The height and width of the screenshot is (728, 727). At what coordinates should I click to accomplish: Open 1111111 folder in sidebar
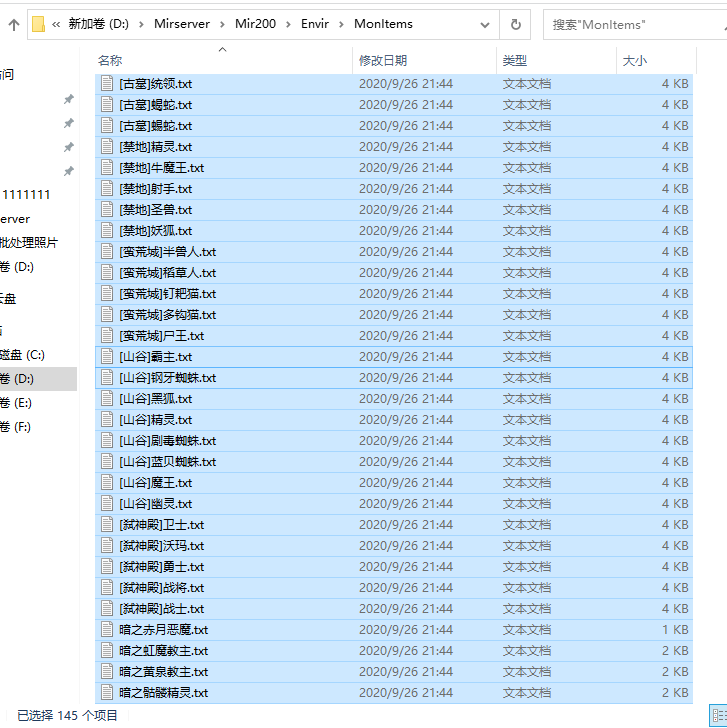coord(26,195)
